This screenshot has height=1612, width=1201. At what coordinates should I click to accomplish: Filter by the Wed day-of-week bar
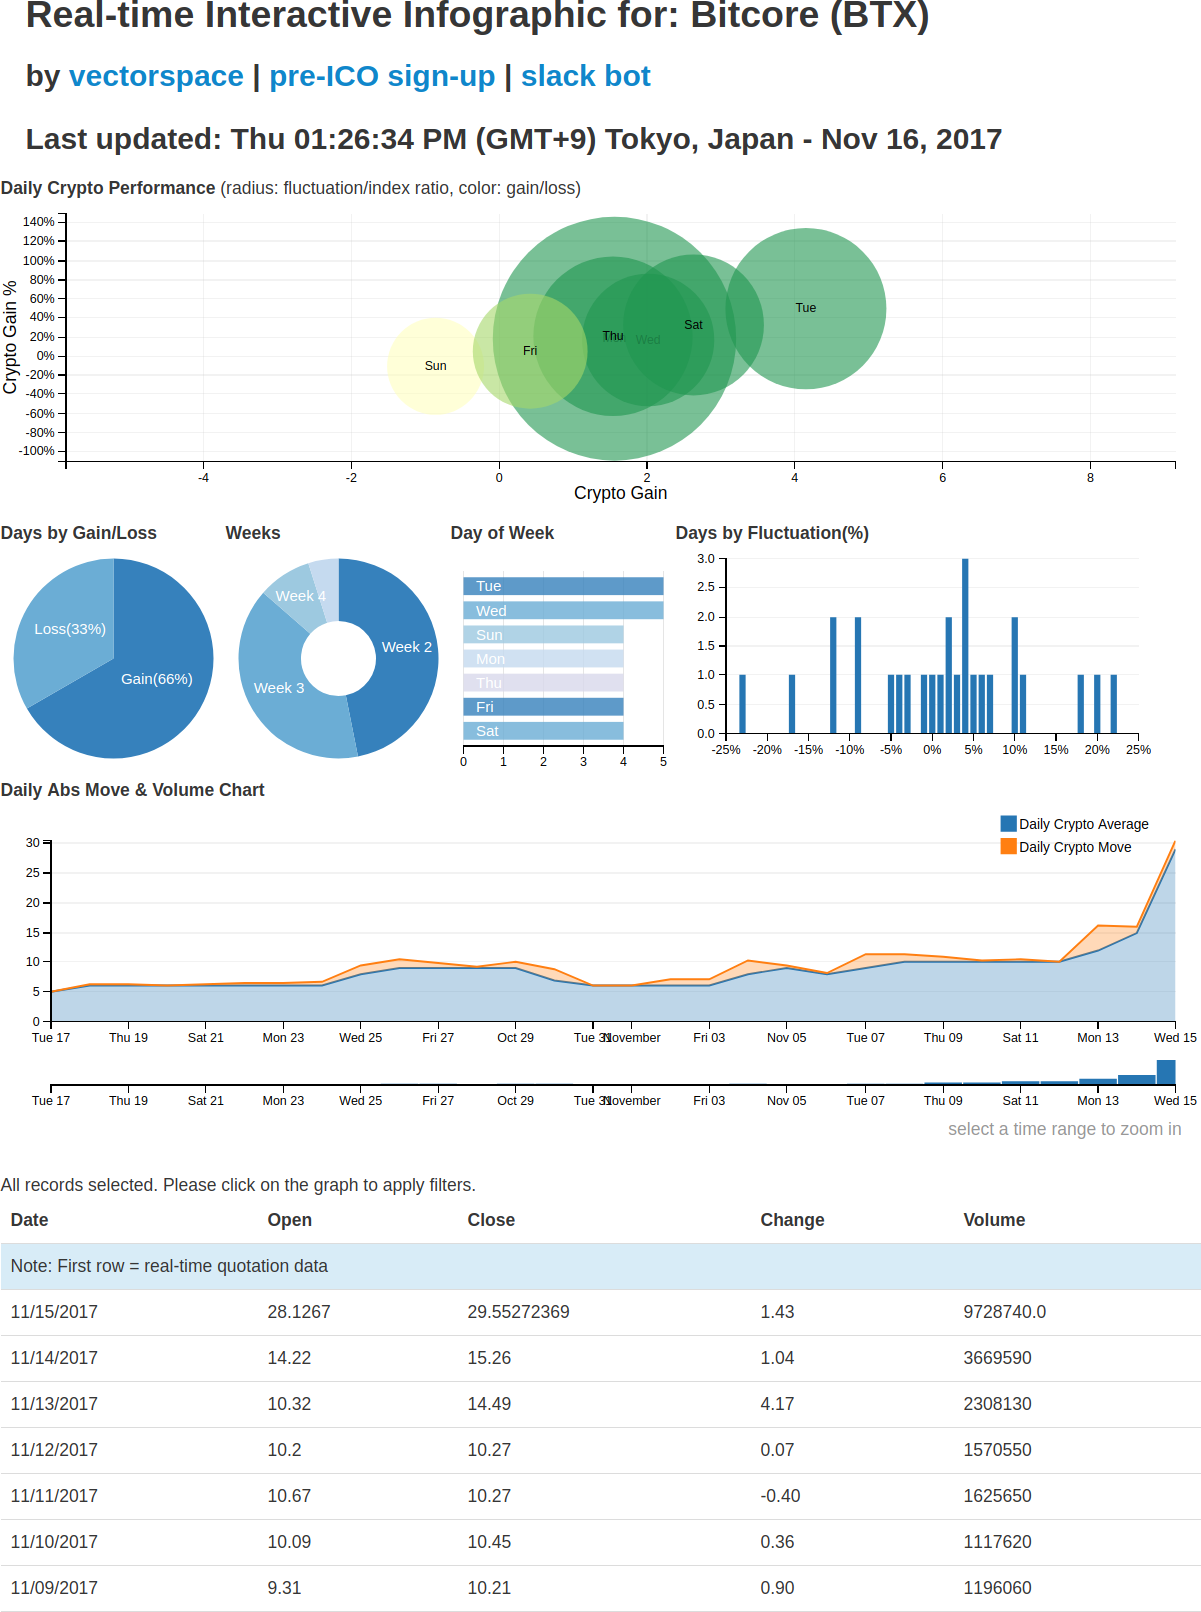563,610
